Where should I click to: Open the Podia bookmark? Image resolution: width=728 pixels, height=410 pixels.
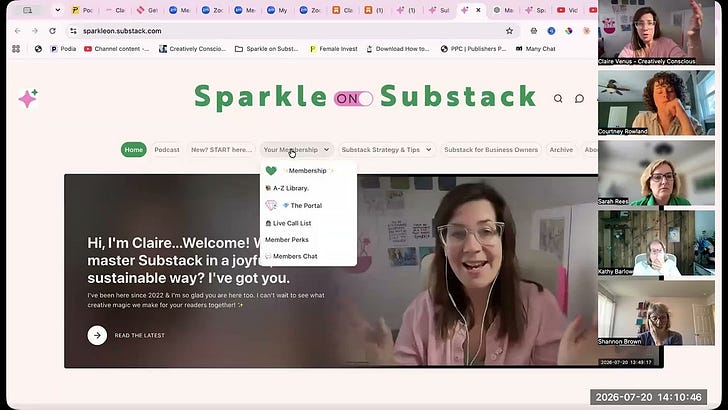(x=63, y=49)
